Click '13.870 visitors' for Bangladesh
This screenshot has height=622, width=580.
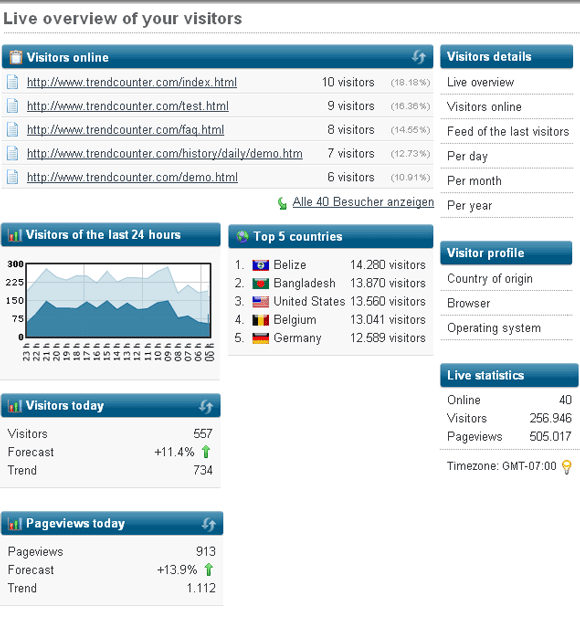388,283
